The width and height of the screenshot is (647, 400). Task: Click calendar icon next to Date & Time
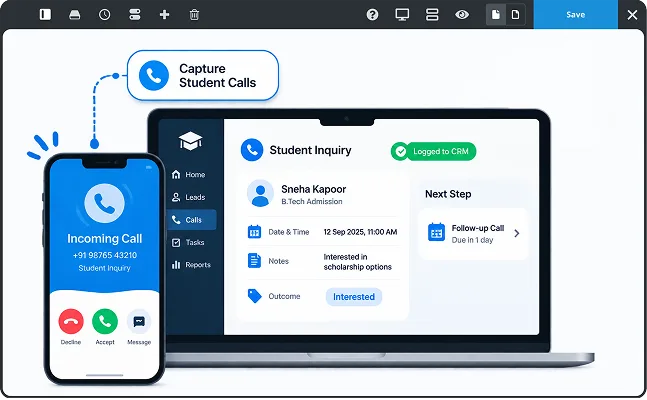tap(254, 232)
